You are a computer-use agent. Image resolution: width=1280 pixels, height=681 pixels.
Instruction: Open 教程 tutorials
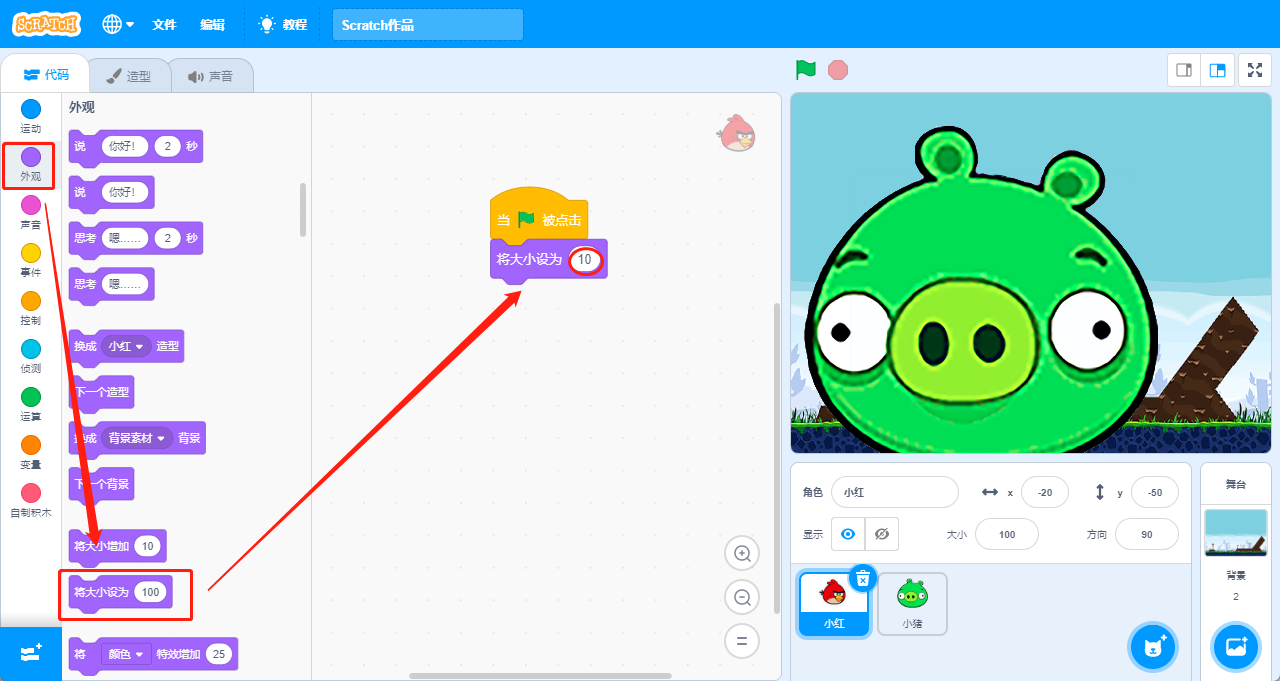(x=282, y=25)
